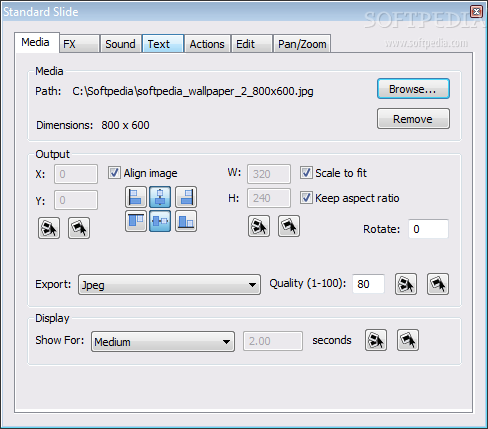The height and width of the screenshot is (429, 488).
Task: Open the Pan/Zoom tab
Action: pos(302,44)
